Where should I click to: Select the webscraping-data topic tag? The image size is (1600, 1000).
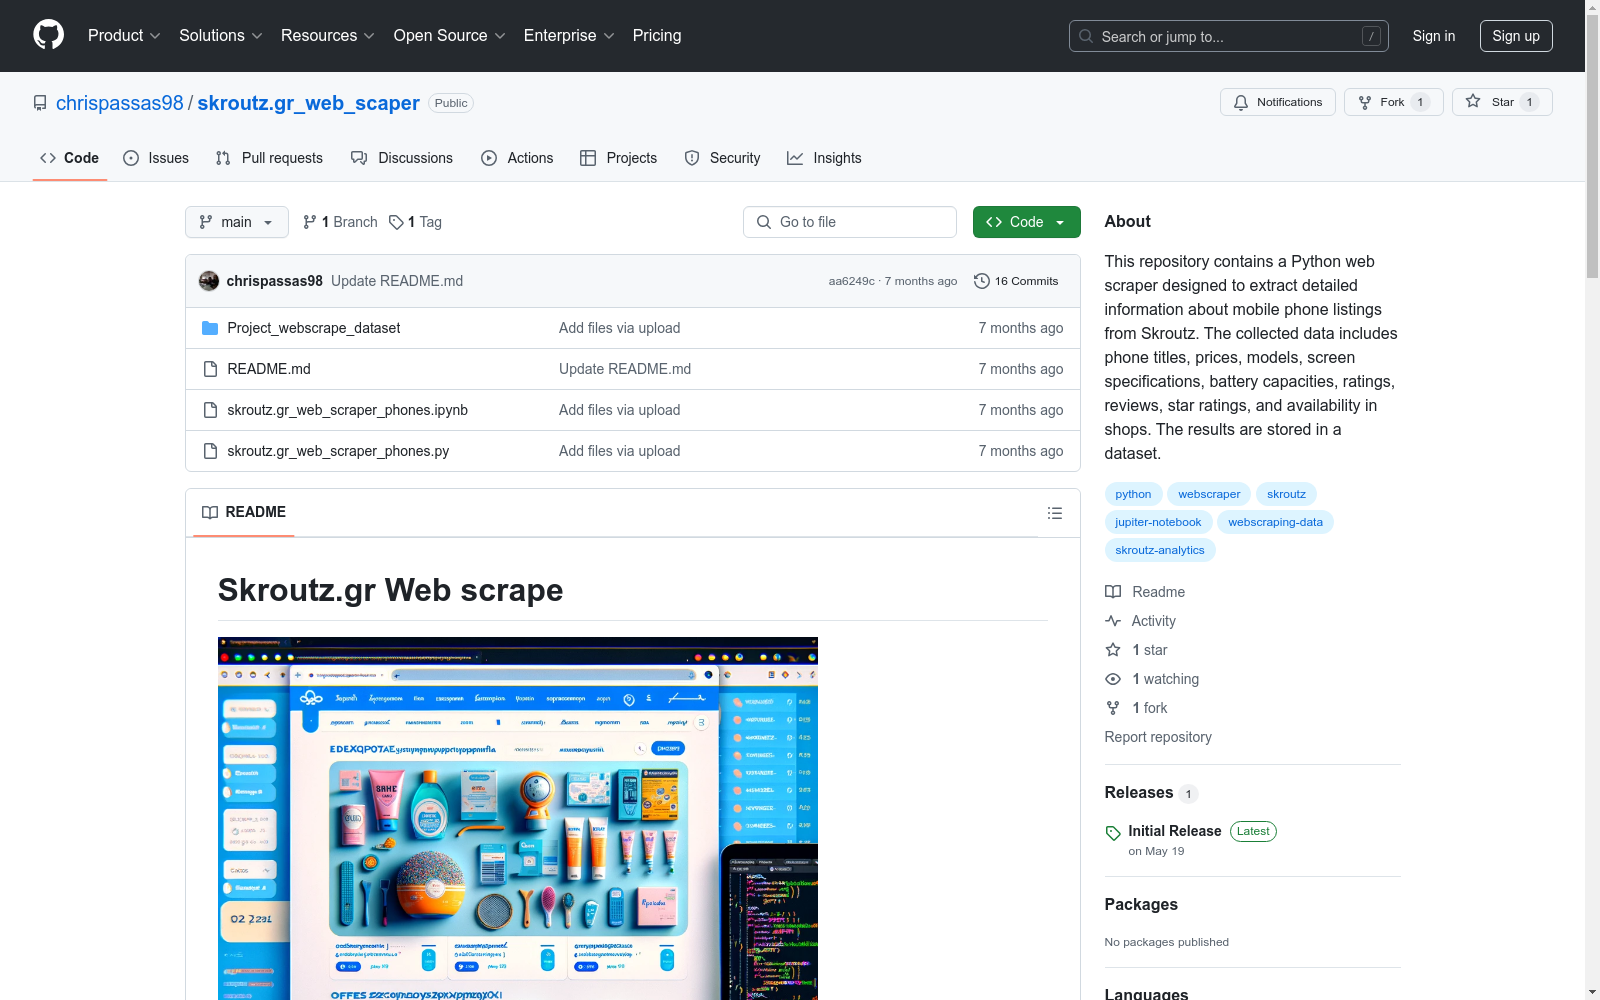tap(1275, 522)
